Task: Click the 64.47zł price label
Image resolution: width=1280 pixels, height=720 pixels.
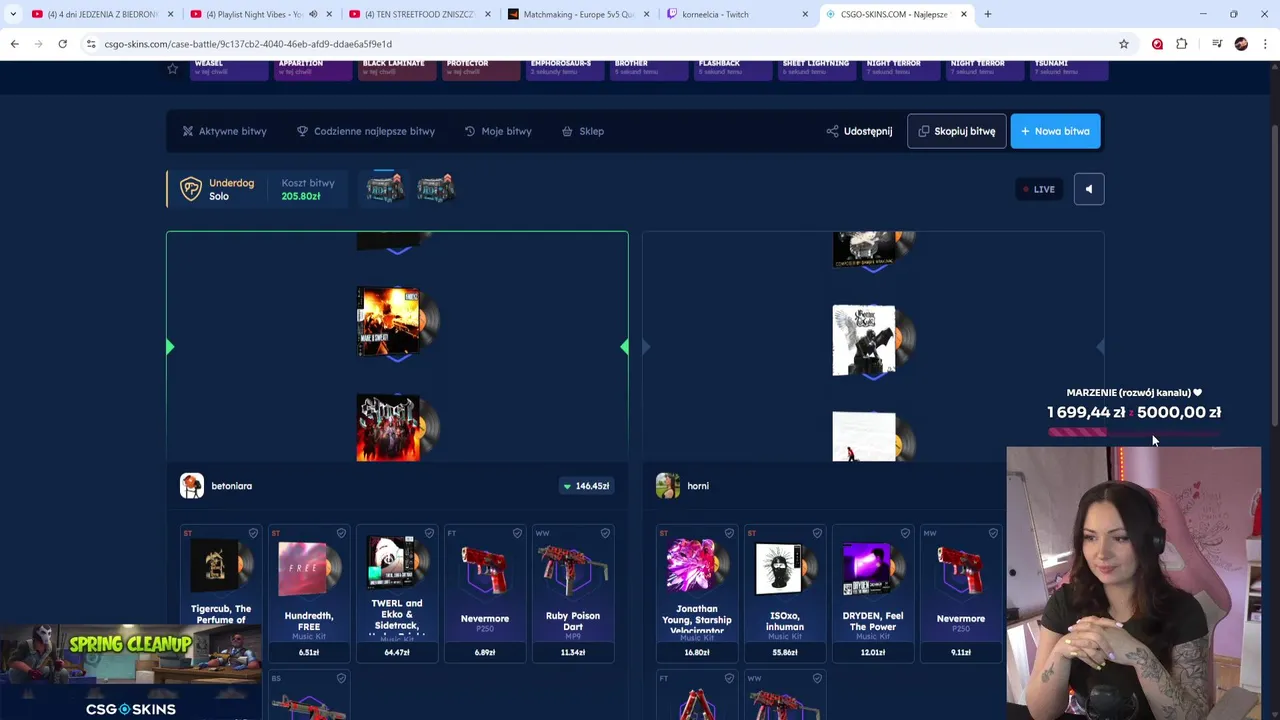Action: [397, 652]
